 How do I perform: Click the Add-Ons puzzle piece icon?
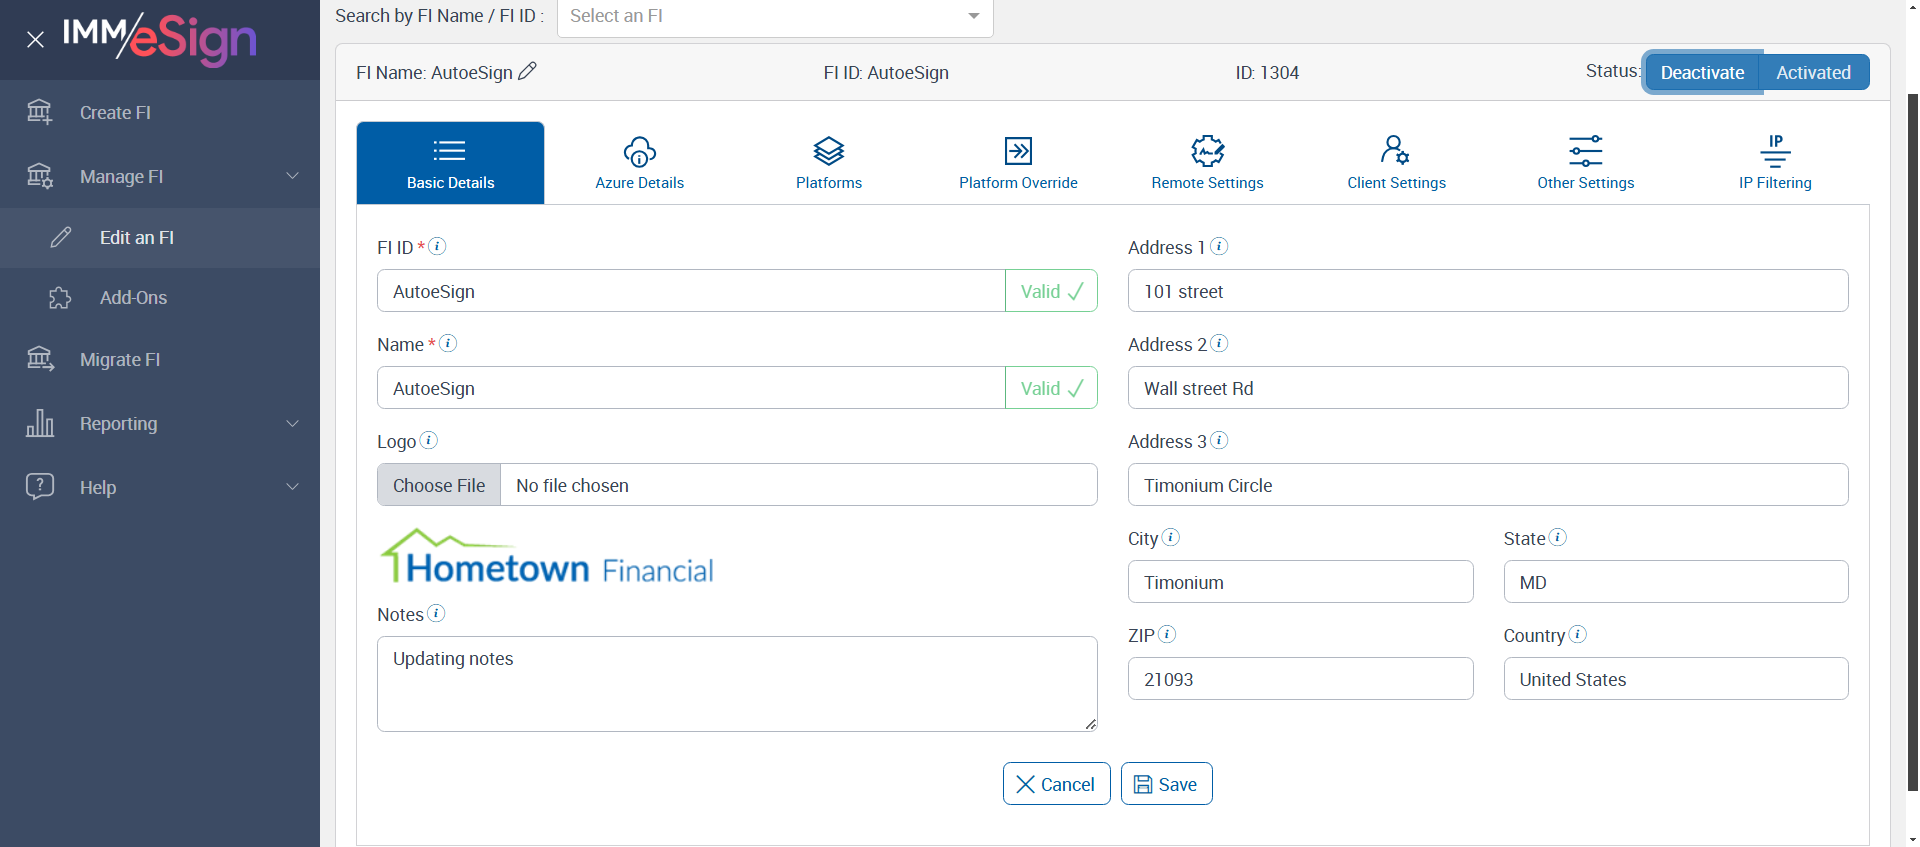coord(60,298)
